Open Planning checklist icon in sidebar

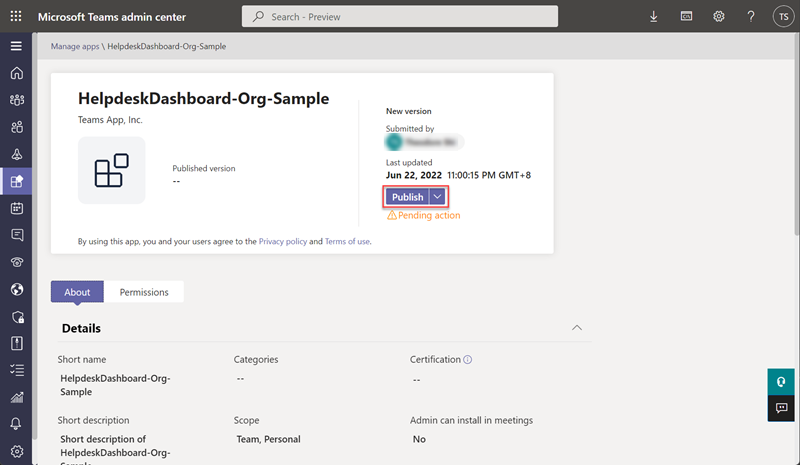click(x=17, y=370)
